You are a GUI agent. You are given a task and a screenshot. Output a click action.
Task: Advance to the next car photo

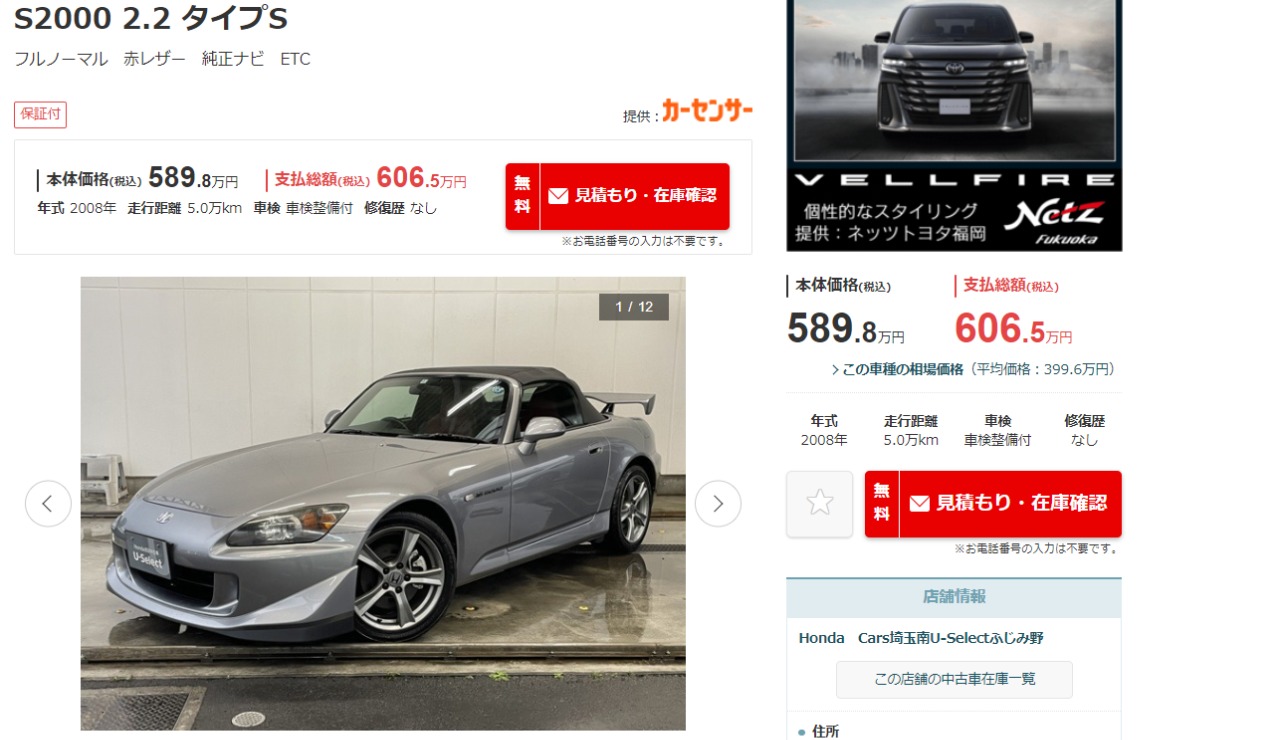click(x=718, y=503)
